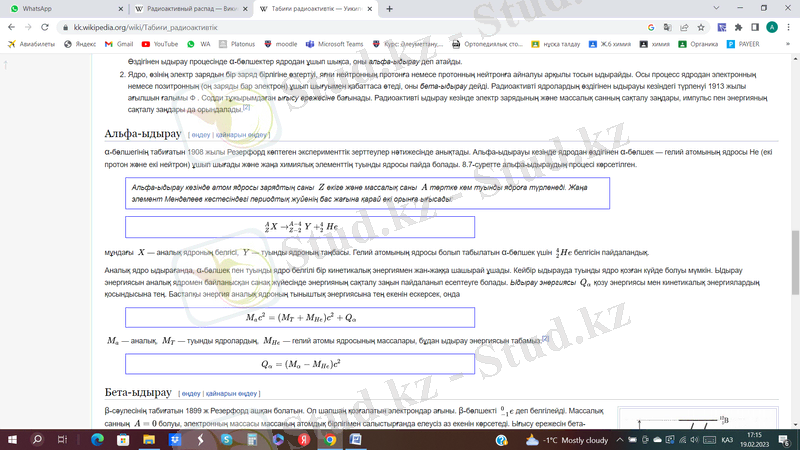The image size is (800, 450).
Task: Open footnote [2] after энергиясын табамыз
Action: [x=545, y=338]
